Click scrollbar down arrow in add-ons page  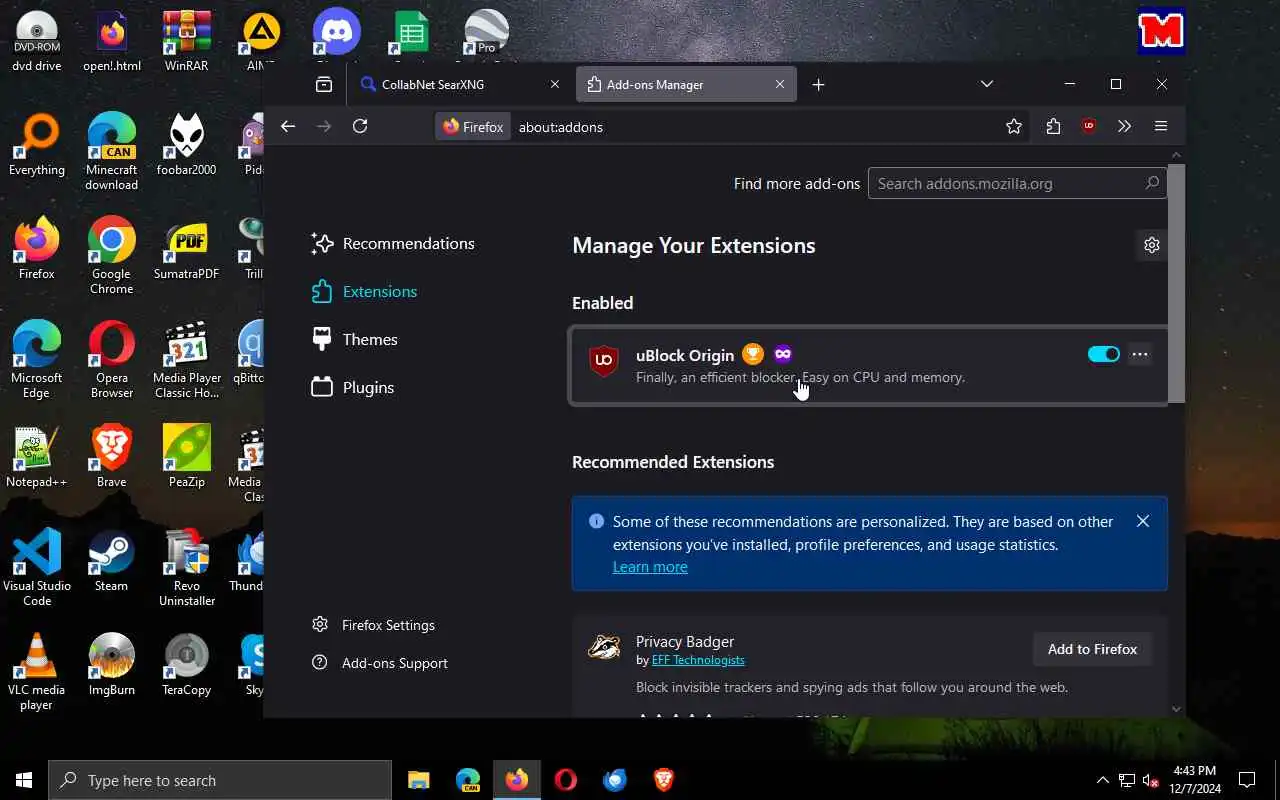(x=1177, y=709)
